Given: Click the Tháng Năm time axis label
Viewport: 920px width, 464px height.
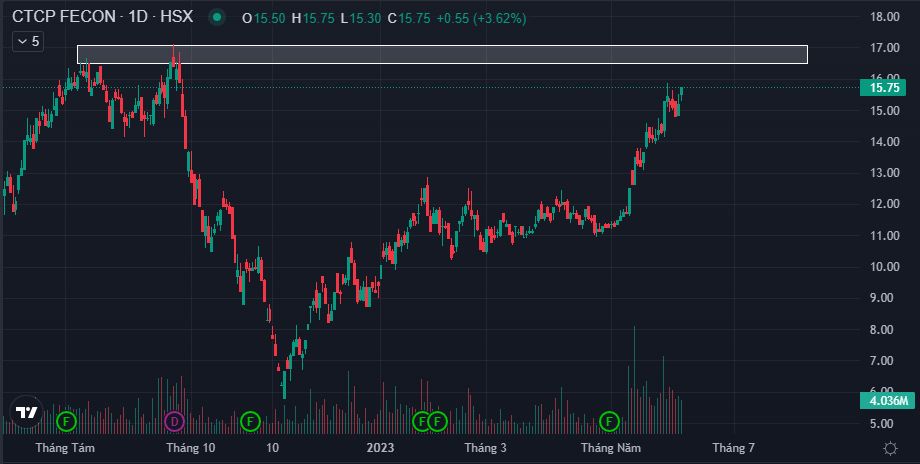Looking at the screenshot, I should 611,448.
